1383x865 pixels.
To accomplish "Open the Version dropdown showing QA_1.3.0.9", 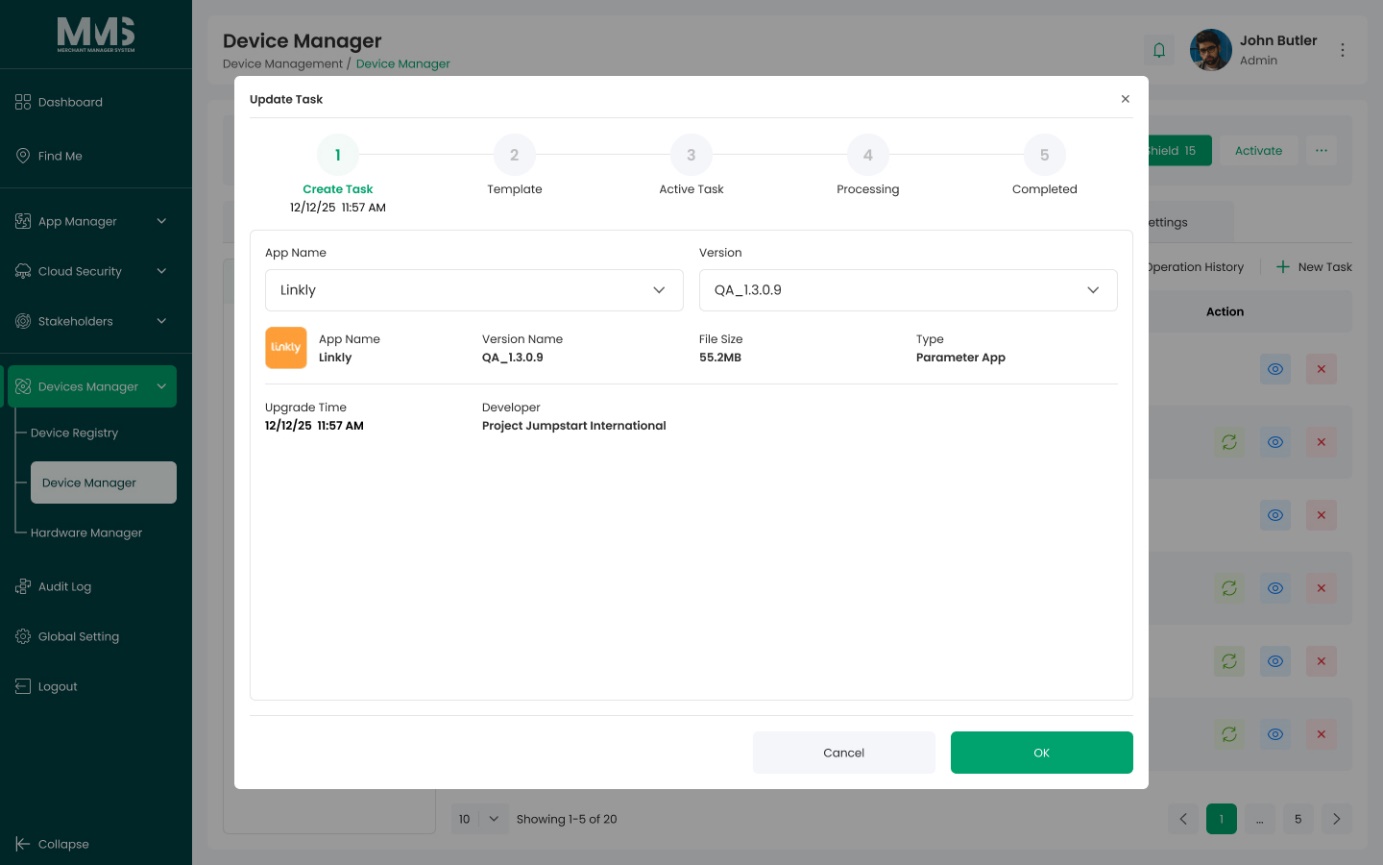I will [x=908, y=290].
